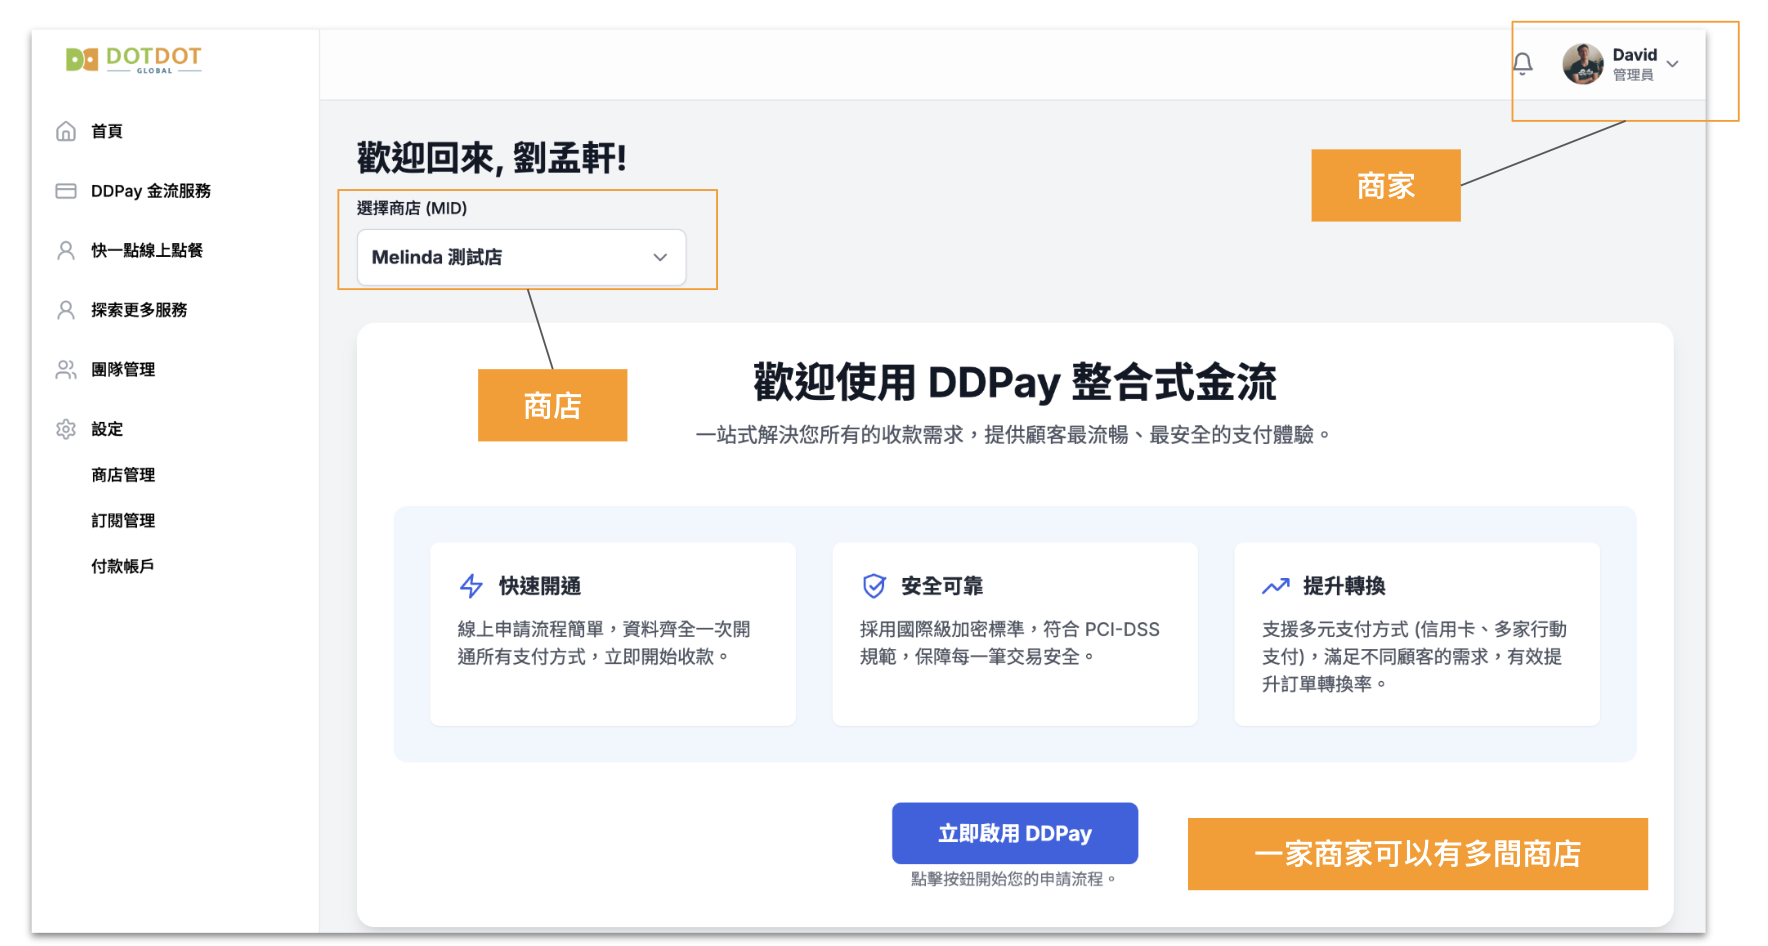Viewport: 1768px width, 946px height.
Task: Click the person icon beside 探索更多服務
Action: (x=66, y=310)
